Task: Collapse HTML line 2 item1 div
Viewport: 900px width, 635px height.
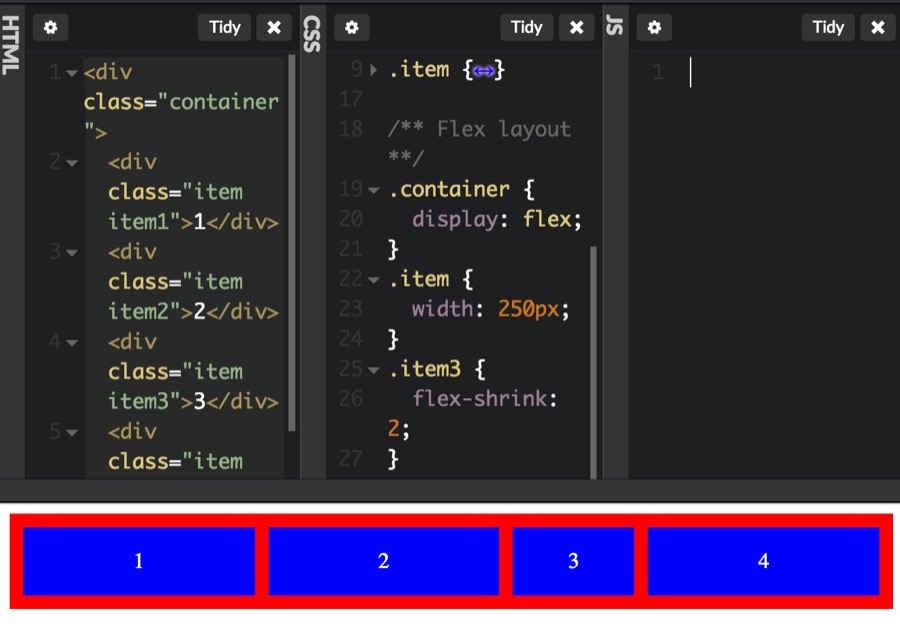Action: pos(72,163)
